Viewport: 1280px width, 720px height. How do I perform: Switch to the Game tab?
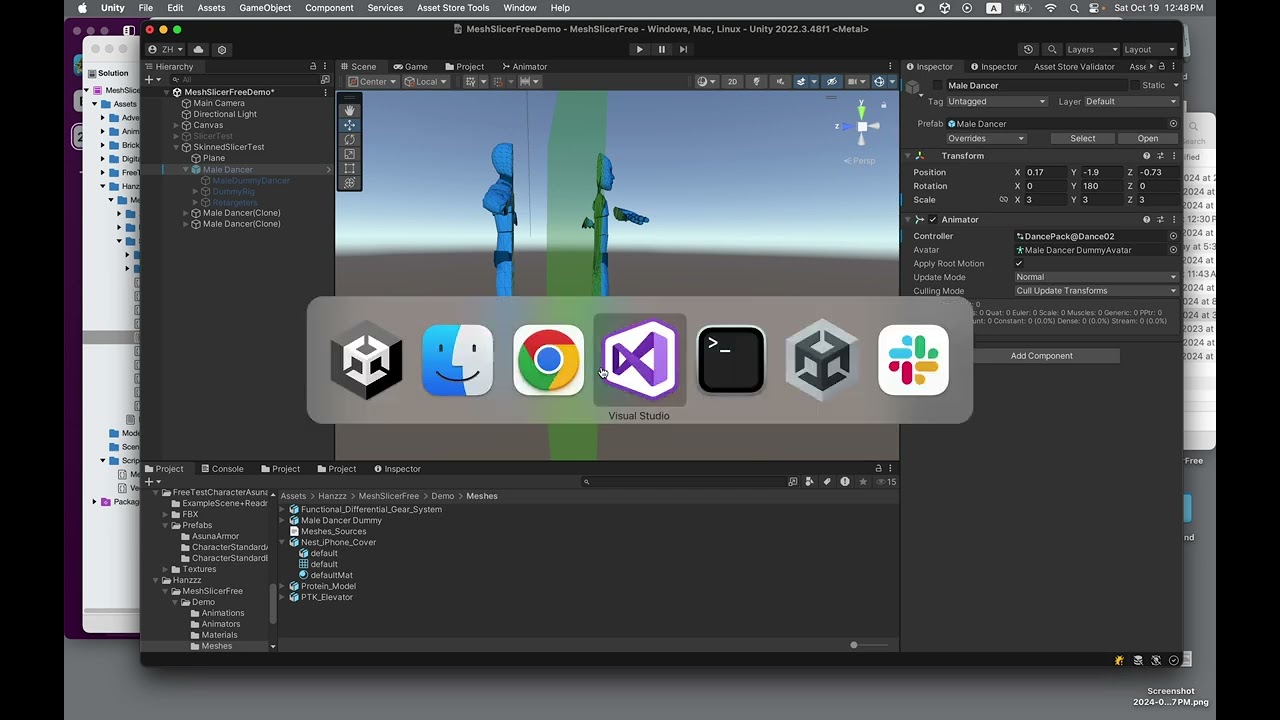pos(410,67)
